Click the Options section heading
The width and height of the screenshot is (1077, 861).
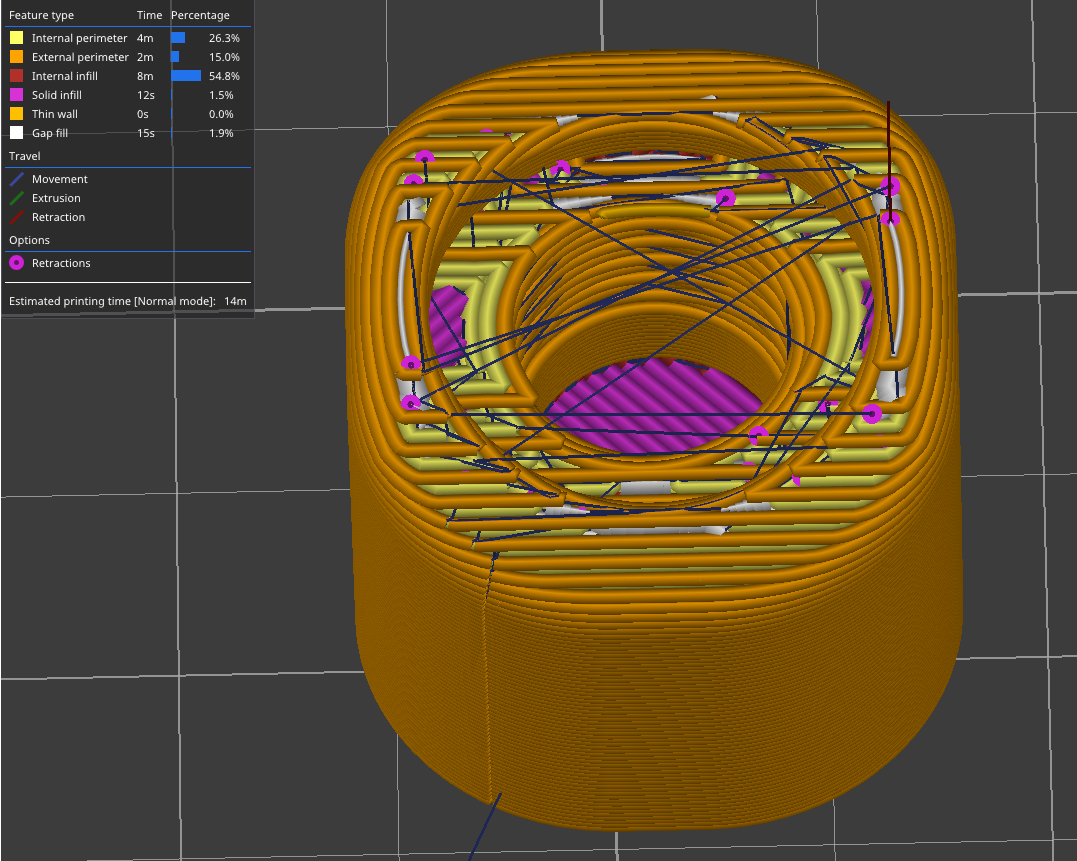click(29, 240)
